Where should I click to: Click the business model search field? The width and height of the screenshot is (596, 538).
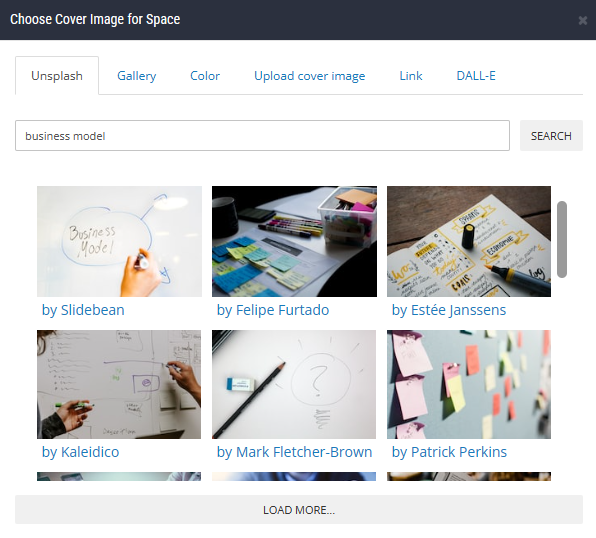tap(262, 136)
